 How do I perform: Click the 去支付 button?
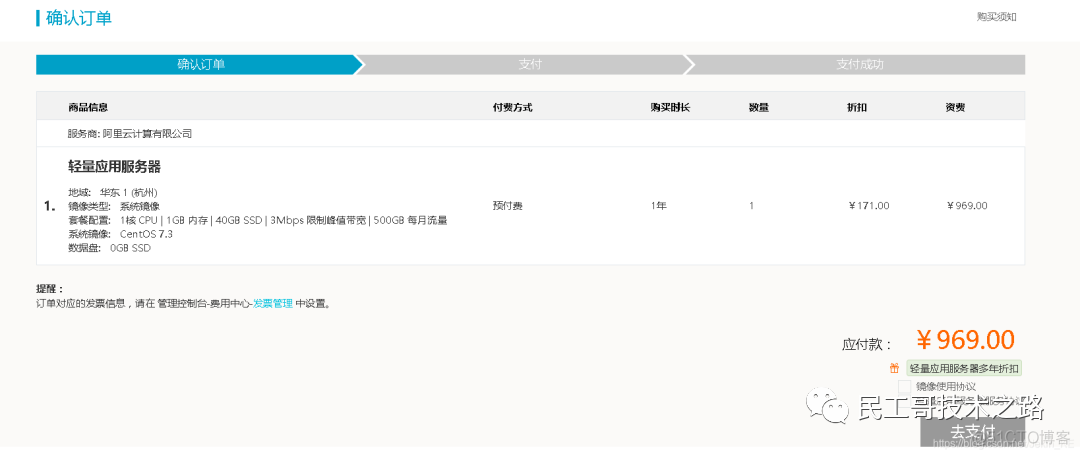(973, 432)
